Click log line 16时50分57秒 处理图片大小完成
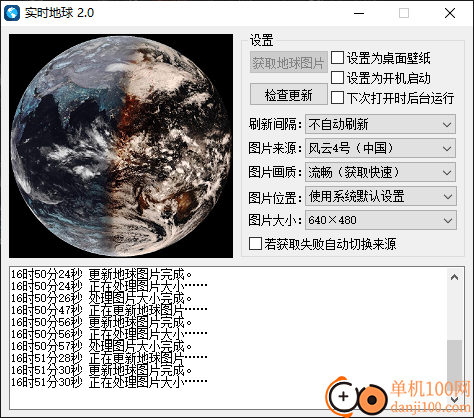The height and width of the screenshot is (418, 474). (101, 346)
